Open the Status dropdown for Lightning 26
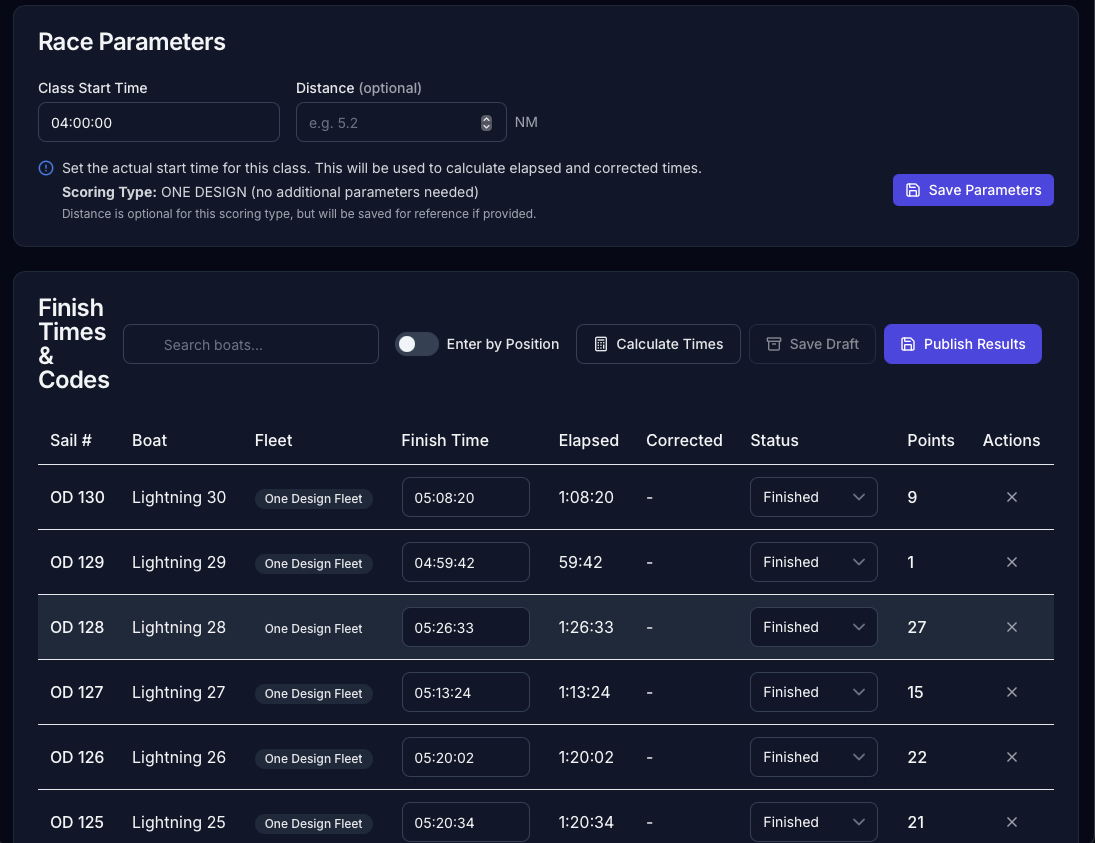Image resolution: width=1095 pixels, height=843 pixels. click(813, 757)
